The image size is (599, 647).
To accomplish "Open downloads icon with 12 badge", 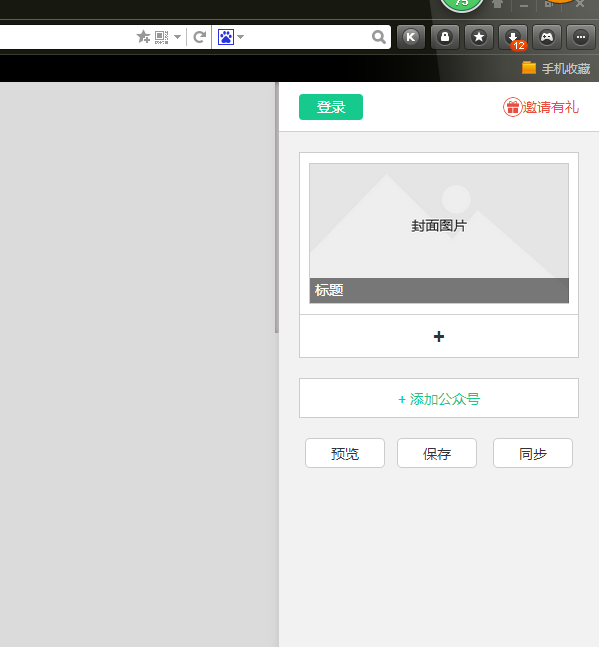I will 513,37.
